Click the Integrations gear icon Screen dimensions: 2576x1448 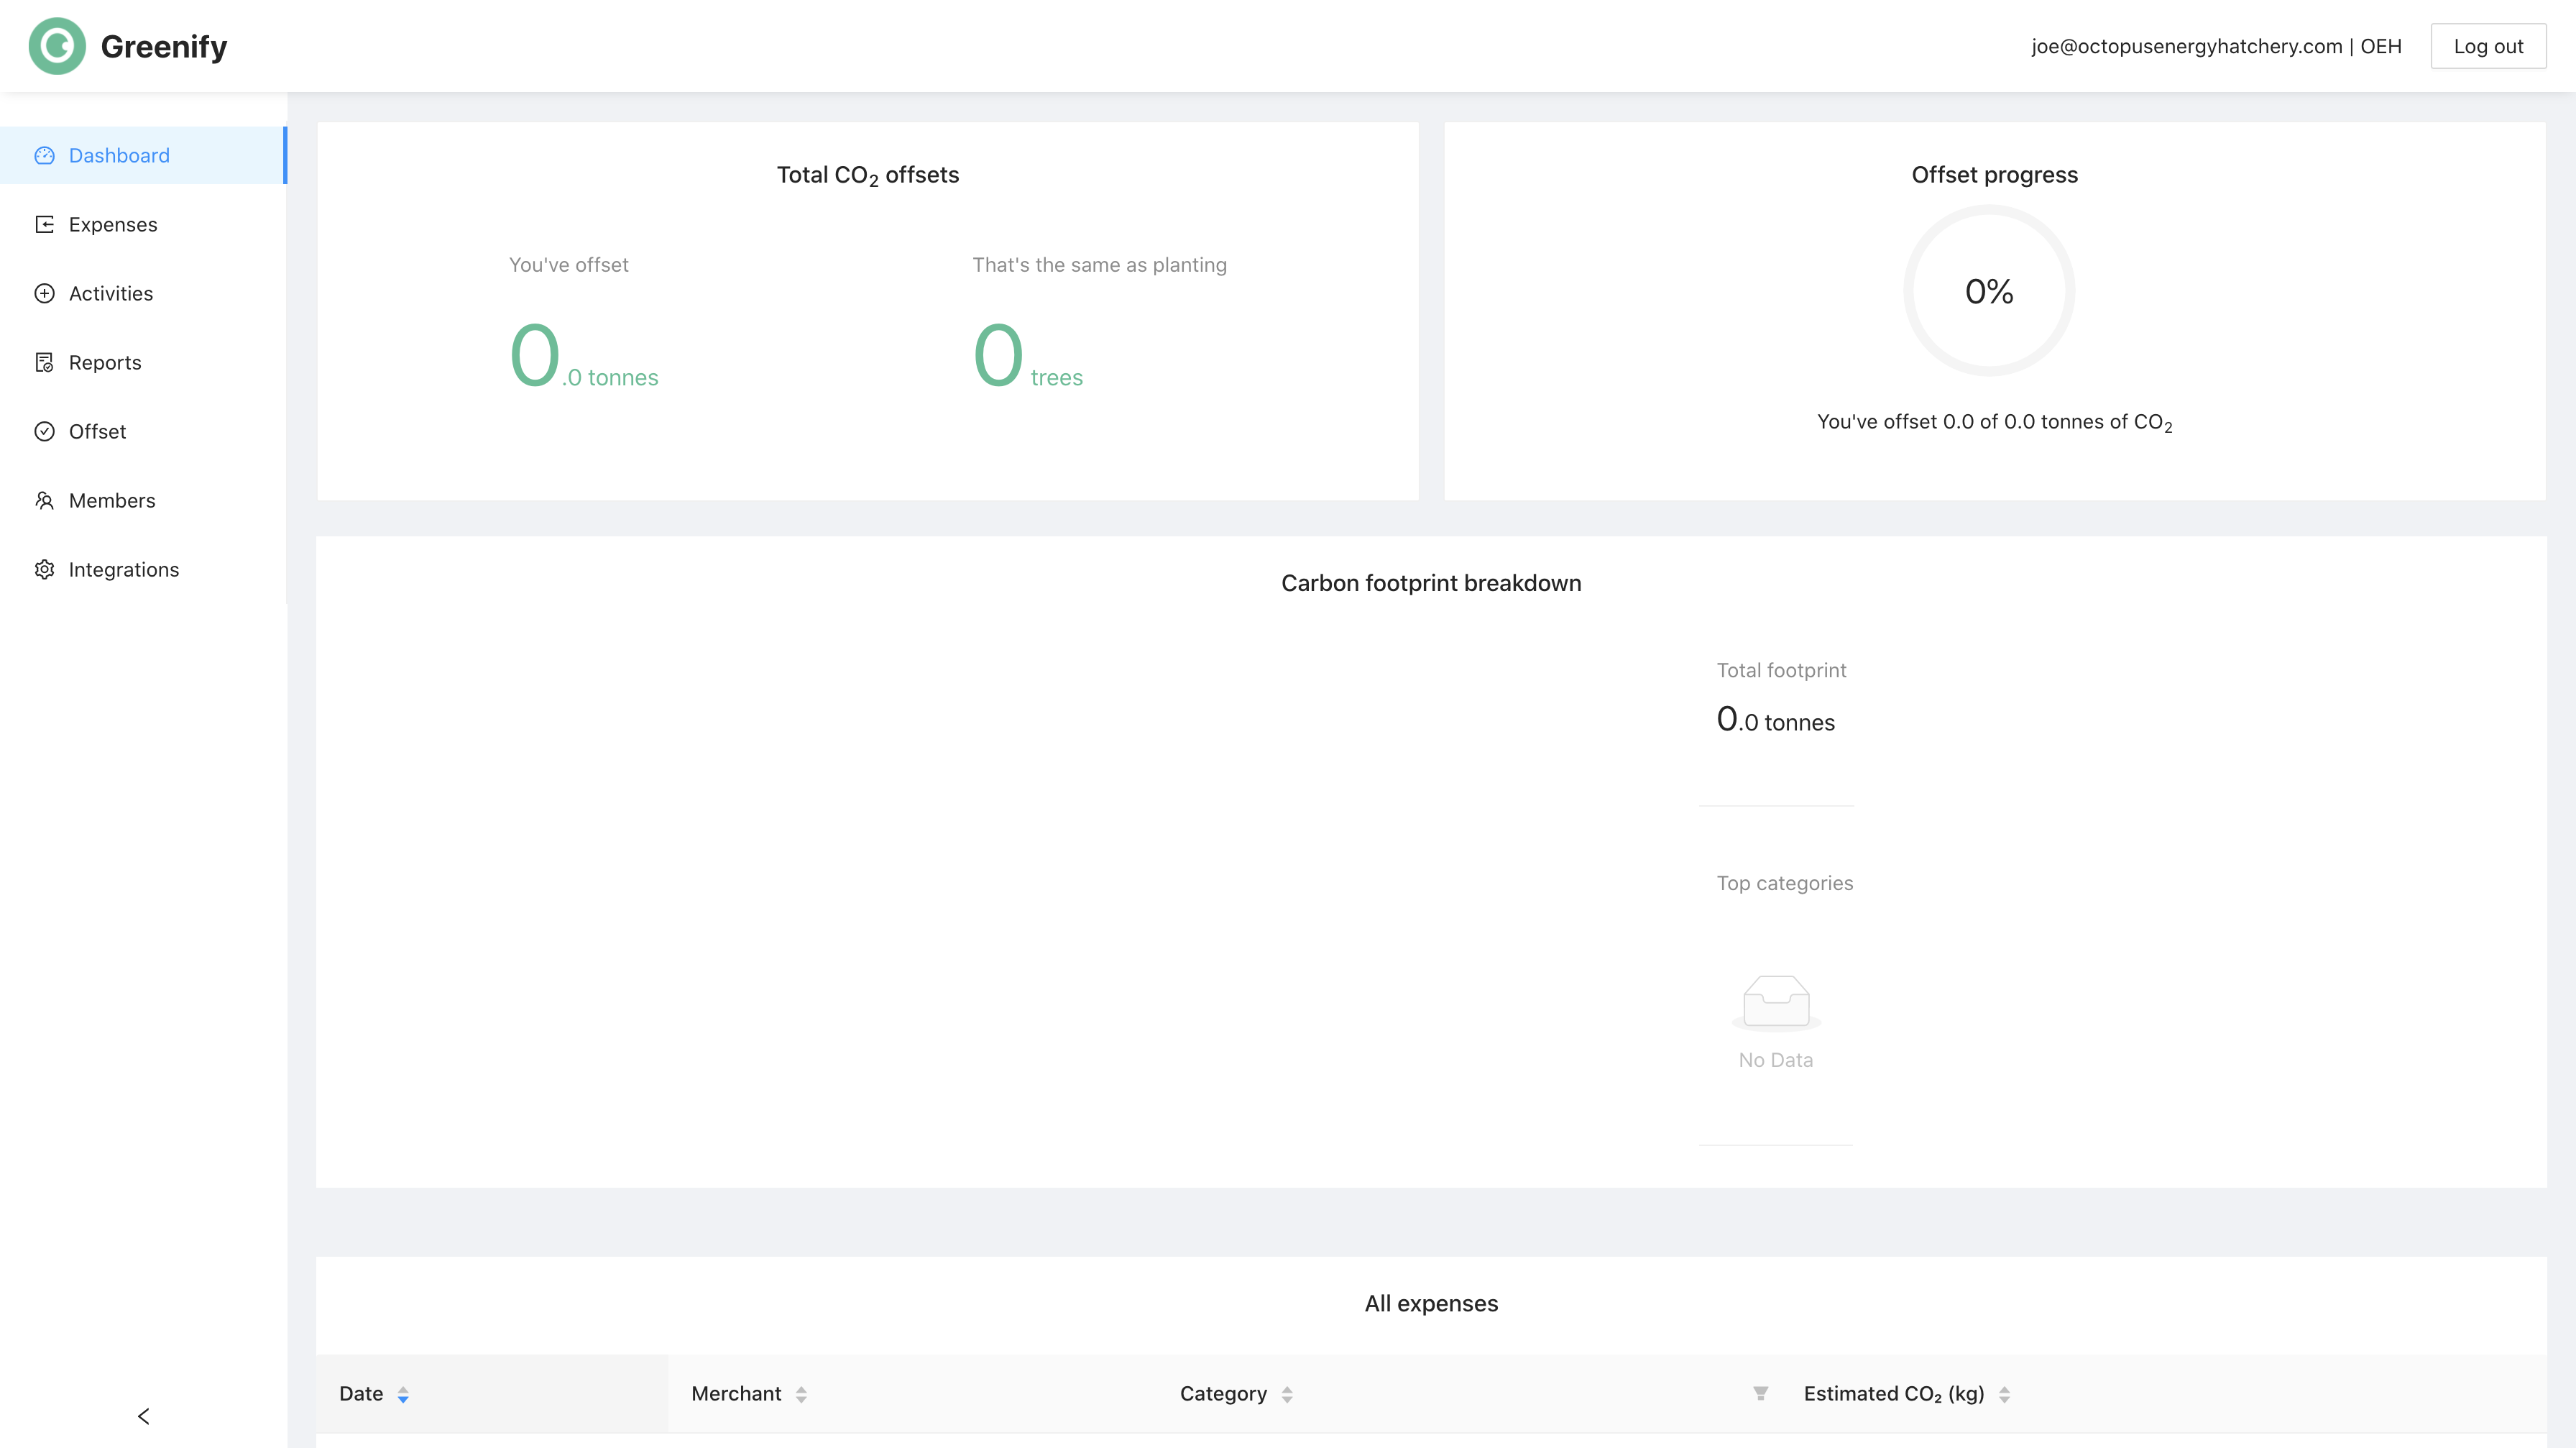click(x=44, y=569)
